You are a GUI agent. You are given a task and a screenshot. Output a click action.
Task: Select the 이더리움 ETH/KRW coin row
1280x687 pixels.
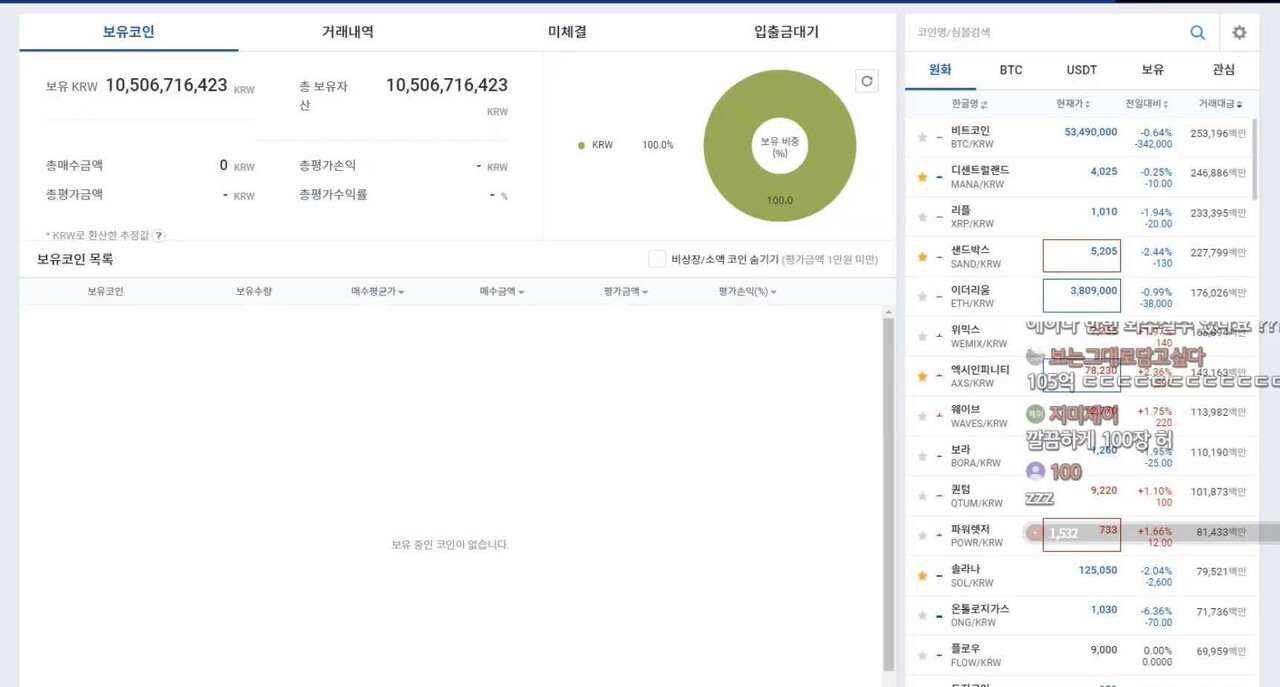(985, 294)
